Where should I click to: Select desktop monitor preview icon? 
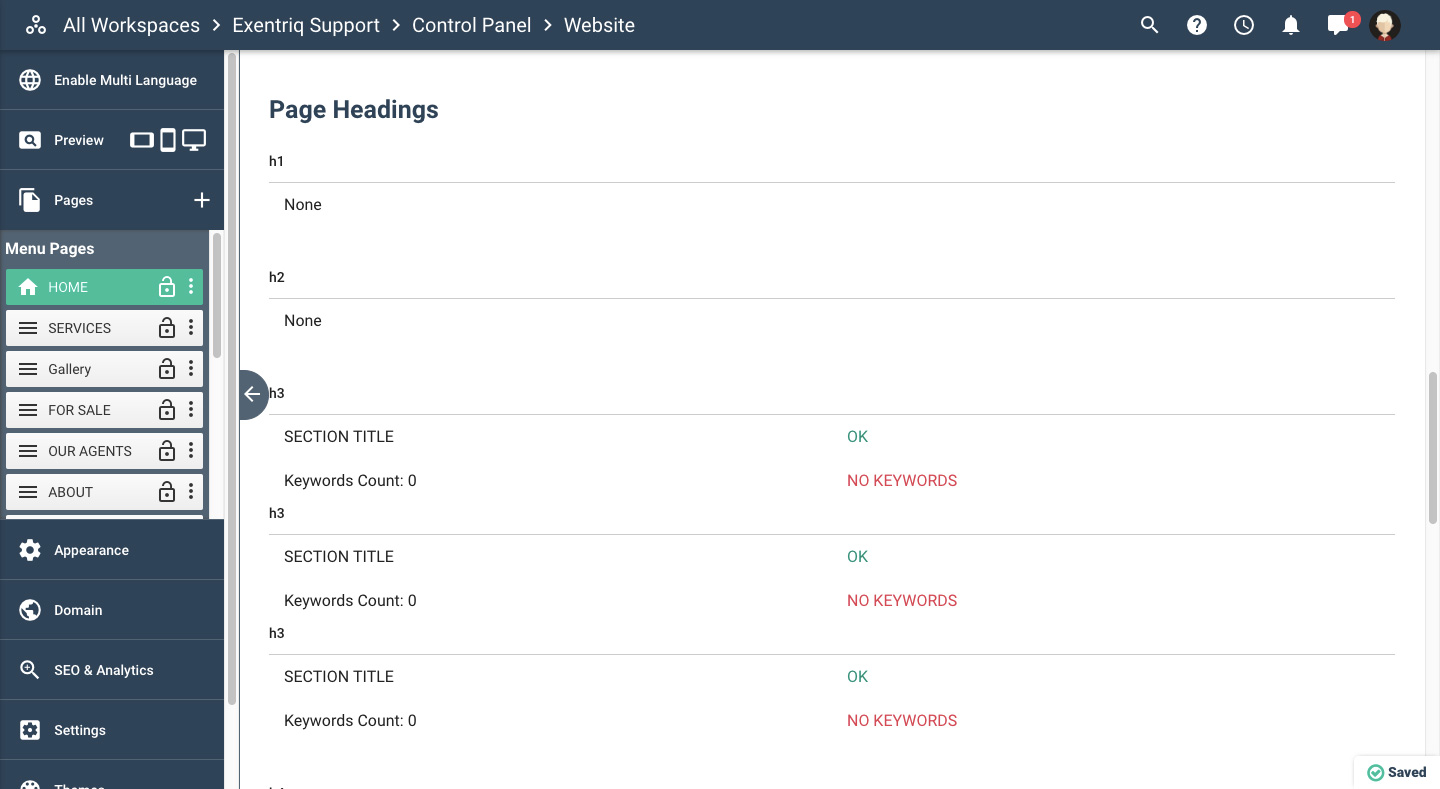point(194,140)
